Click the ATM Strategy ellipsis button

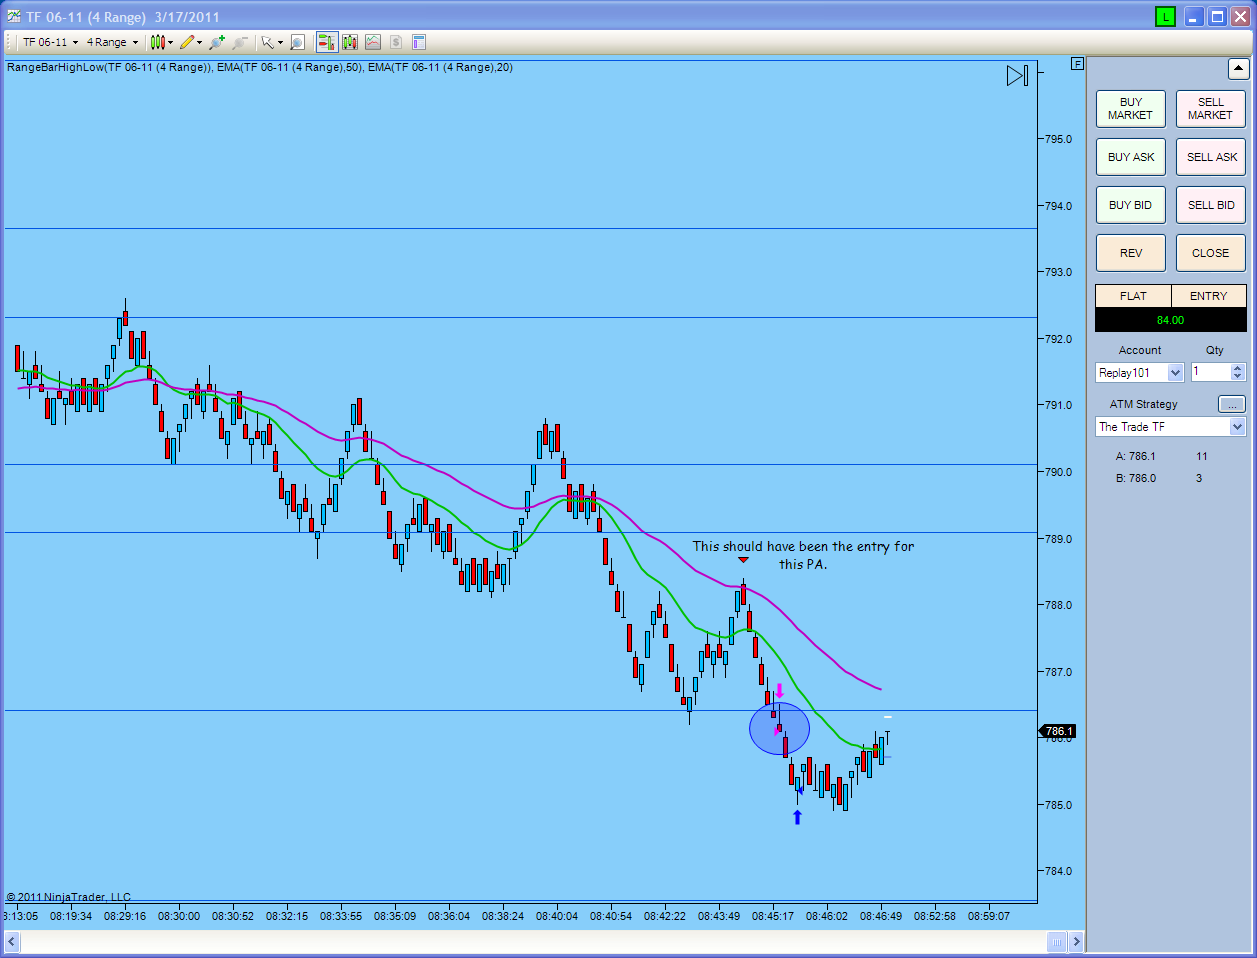(1232, 404)
